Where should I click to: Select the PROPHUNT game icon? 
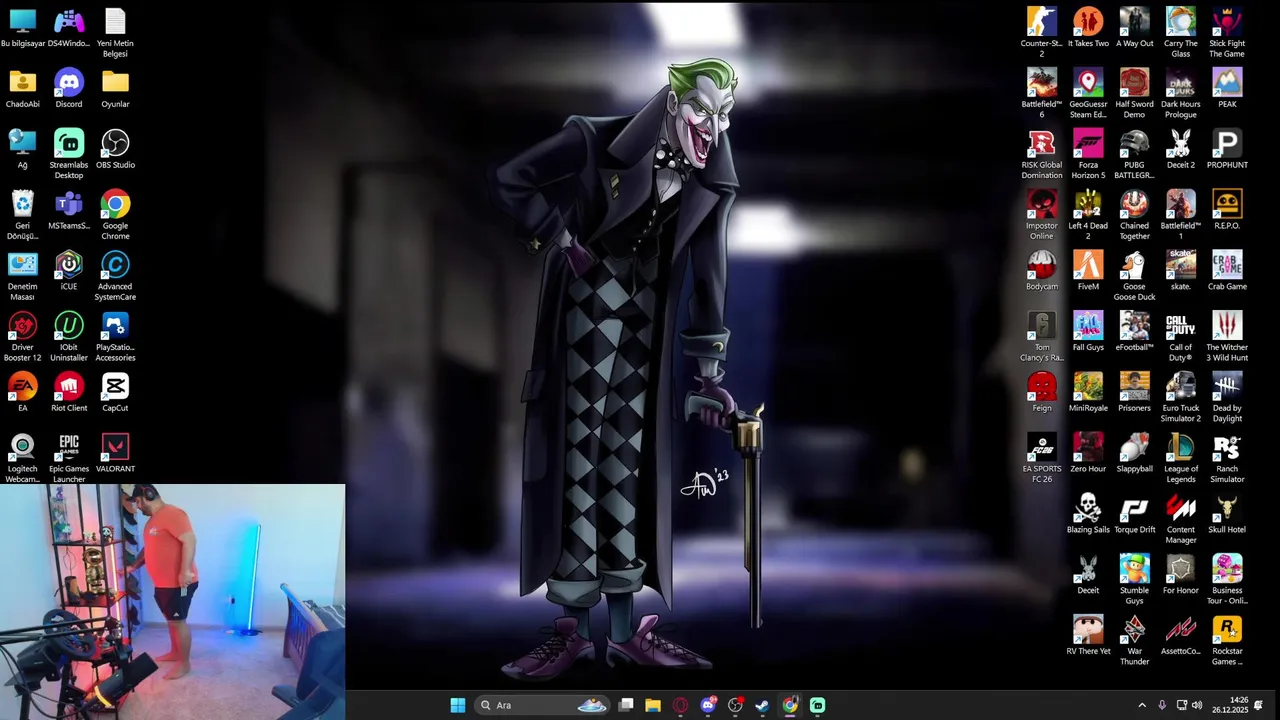click(x=1227, y=150)
